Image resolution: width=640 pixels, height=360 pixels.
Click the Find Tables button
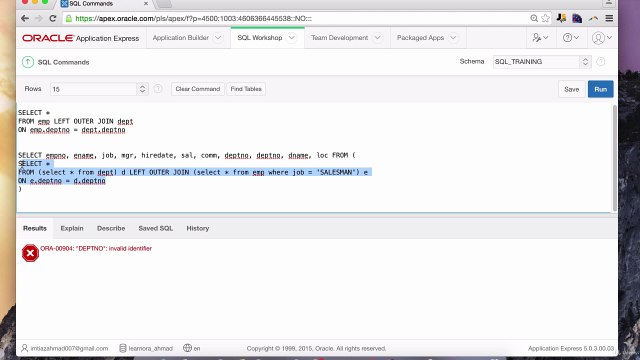pyautogui.click(x=246, y=89)
